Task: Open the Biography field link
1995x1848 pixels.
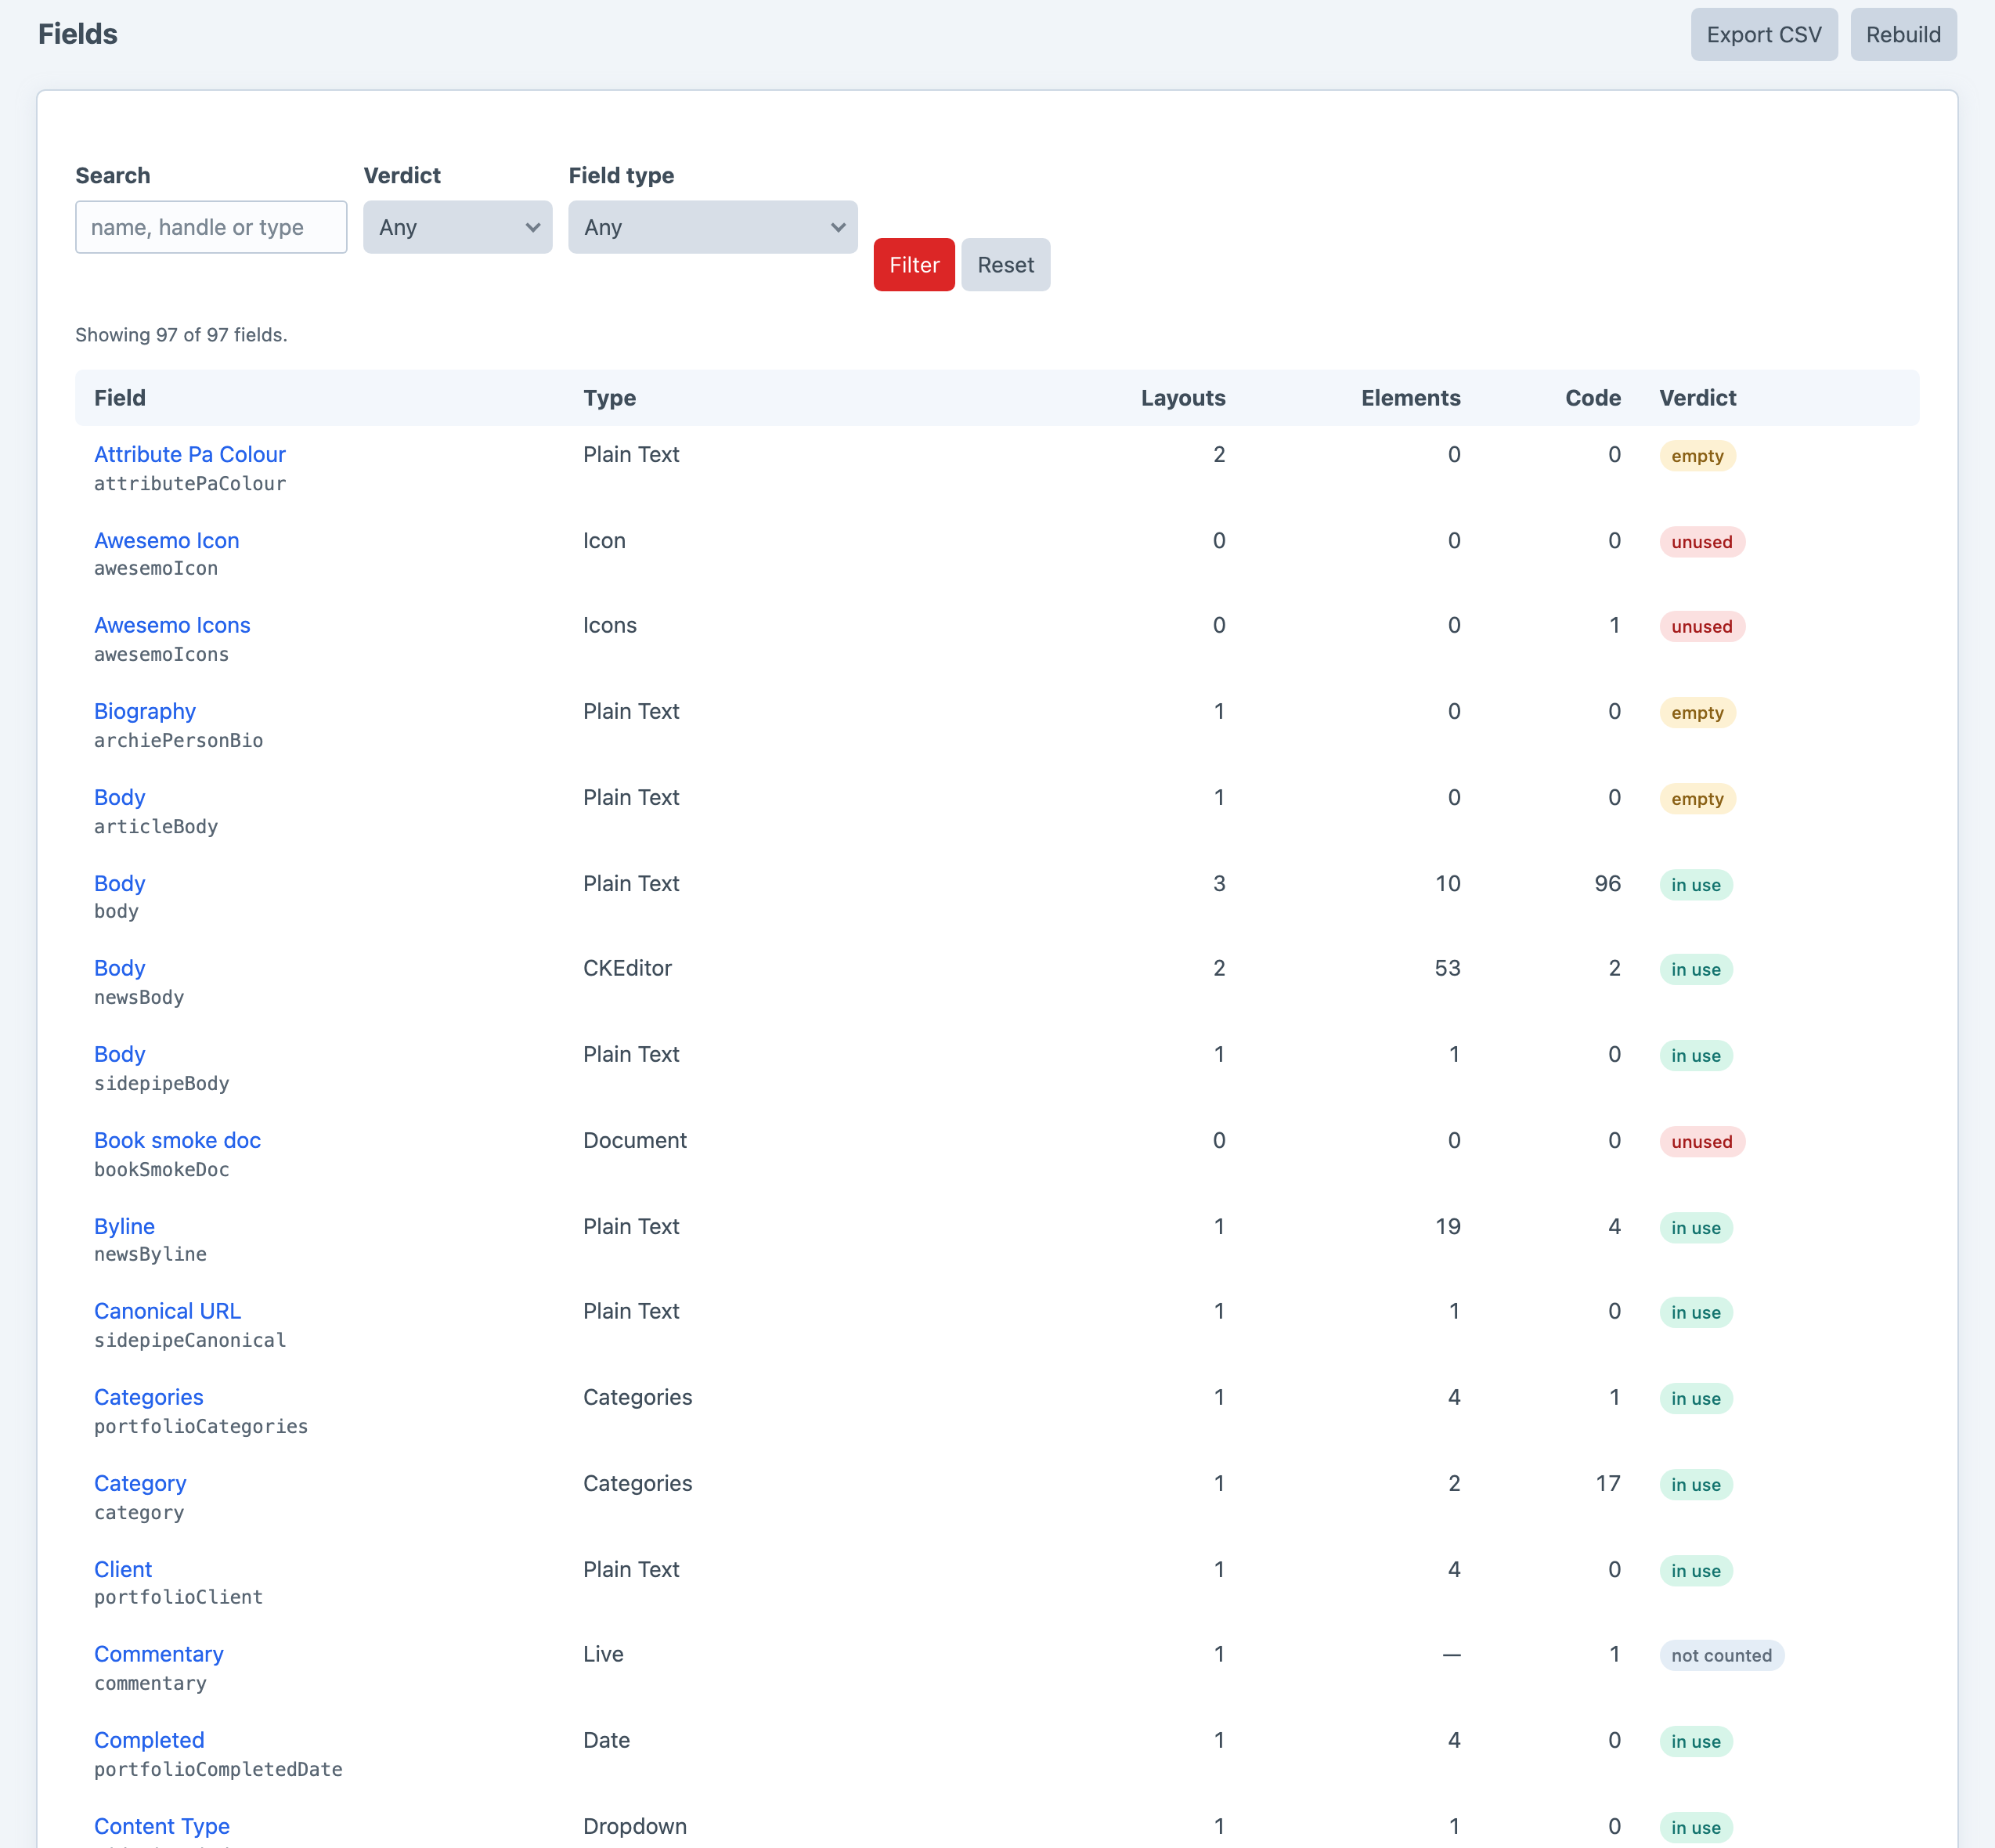Action: [x=145, y=711]
